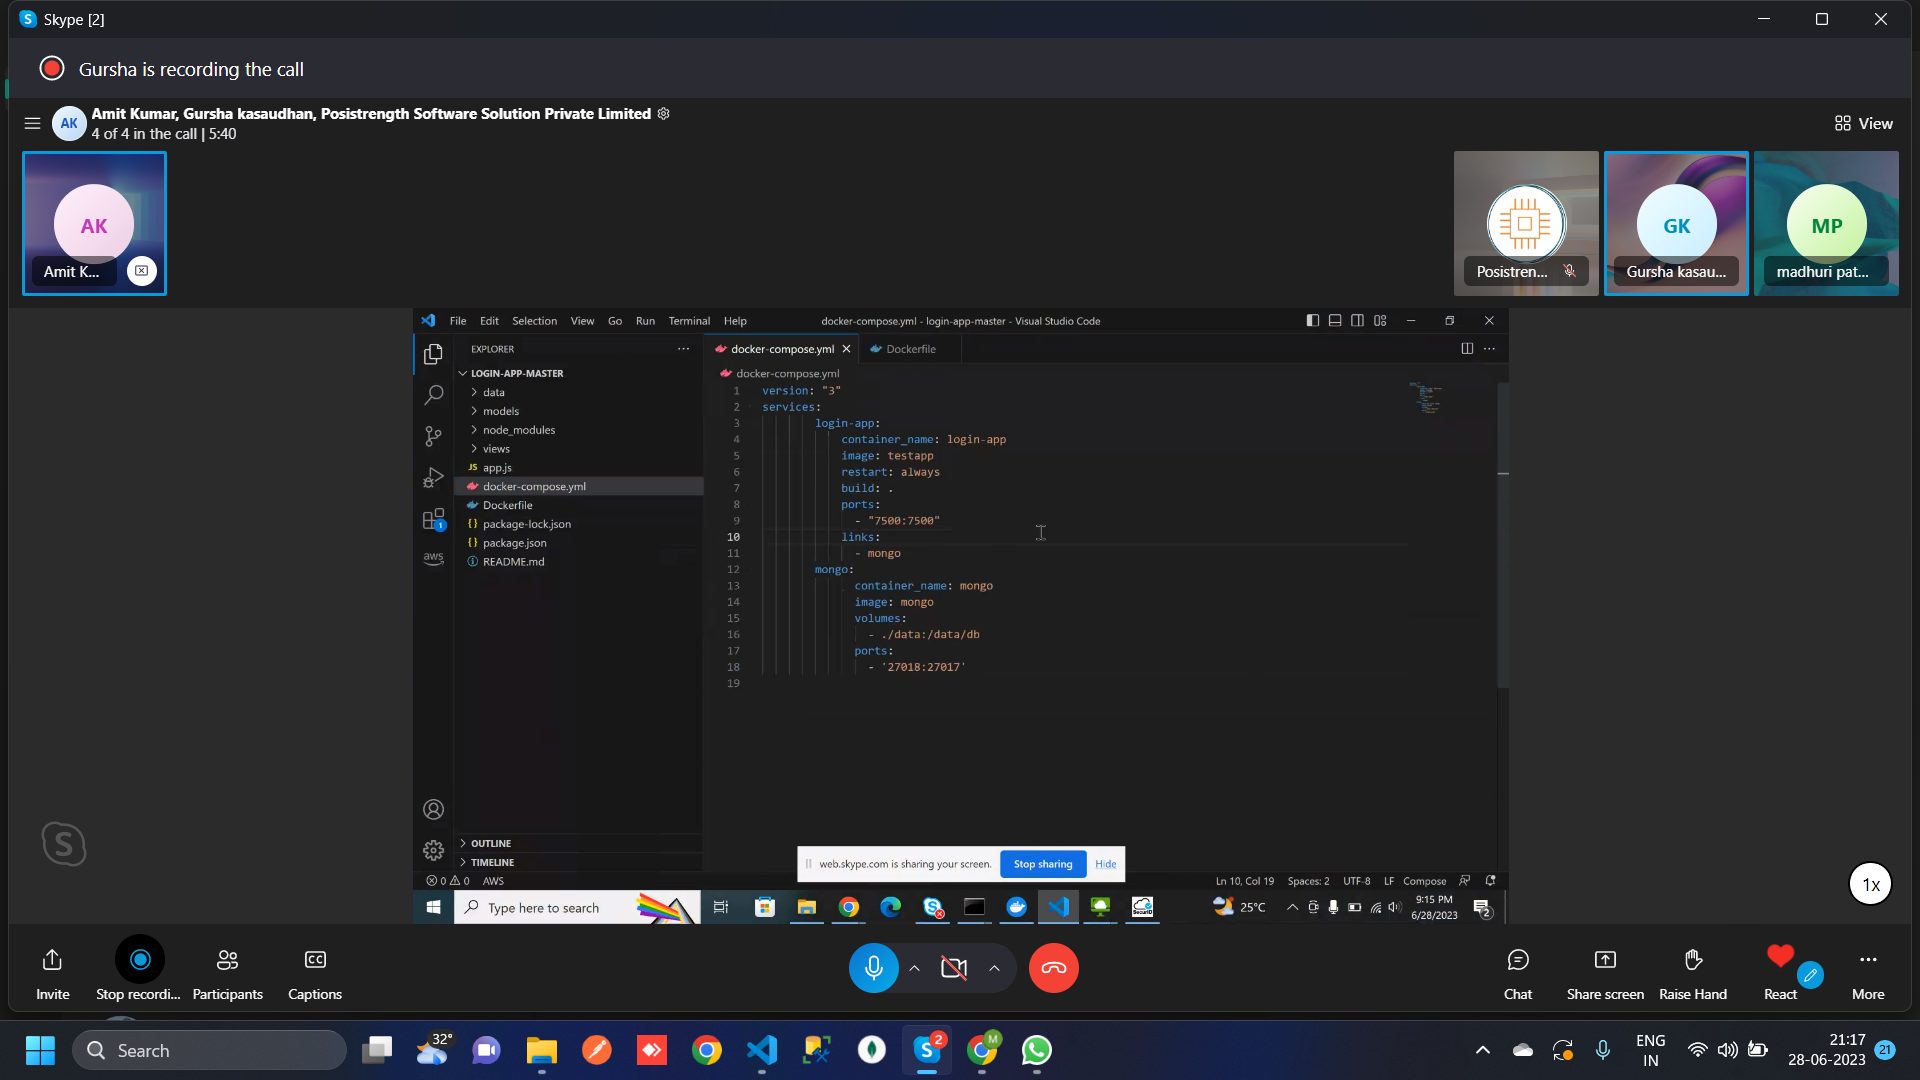Screen dimensions: 1920x1080
Task: Select madhuri participant tile
Action: pyautogui.click(x=1826, y=223)
